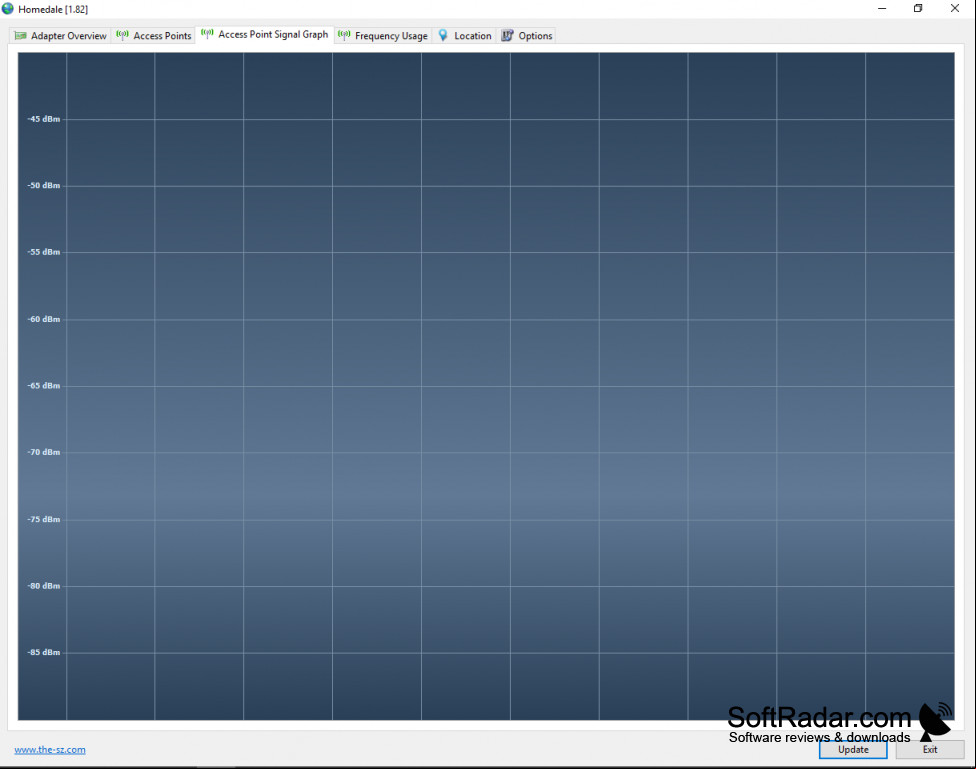The height and width of the screenshot is (769, 976).
Task: Click the Frequency Usage antenna icon
Action: [x=344, y=35]
